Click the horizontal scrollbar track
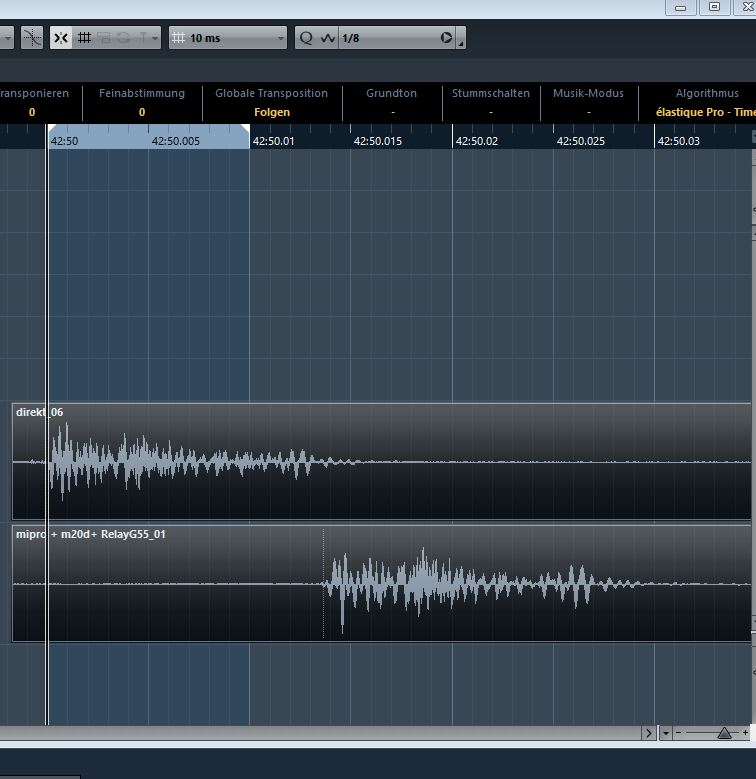 (320, 733)
